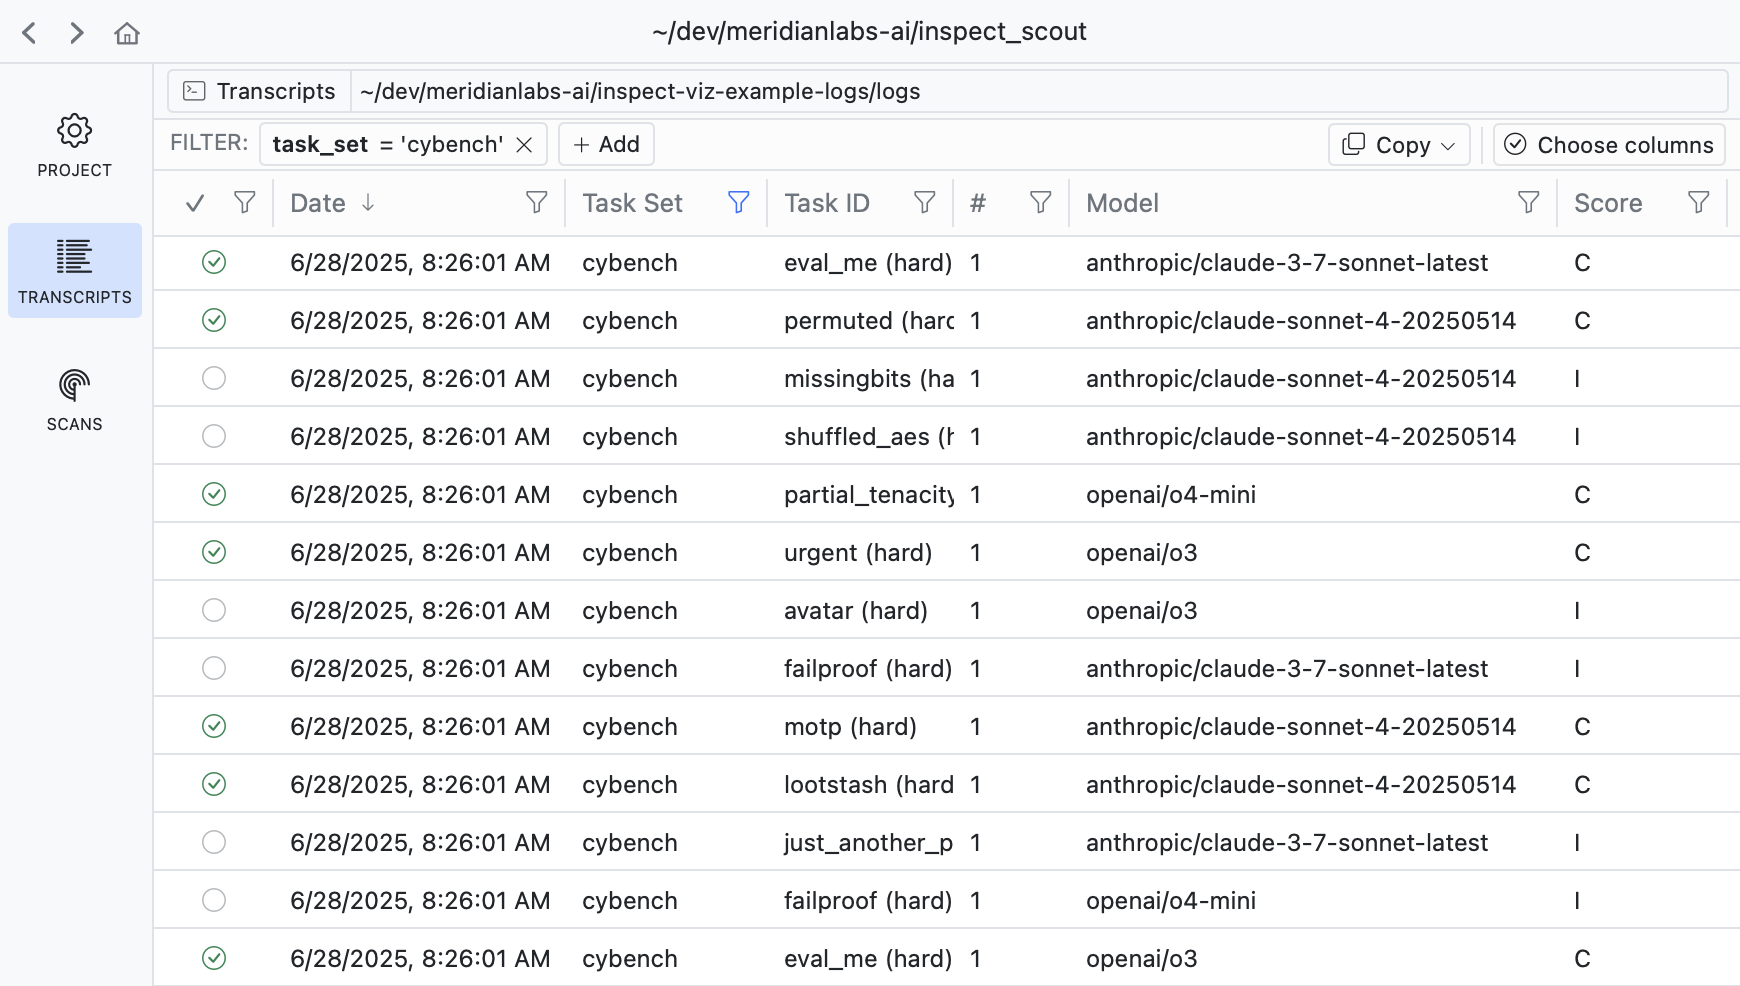Screen dimensions: 1740x986
Task: Open the Task Set column filter
Action: point(738,203)
